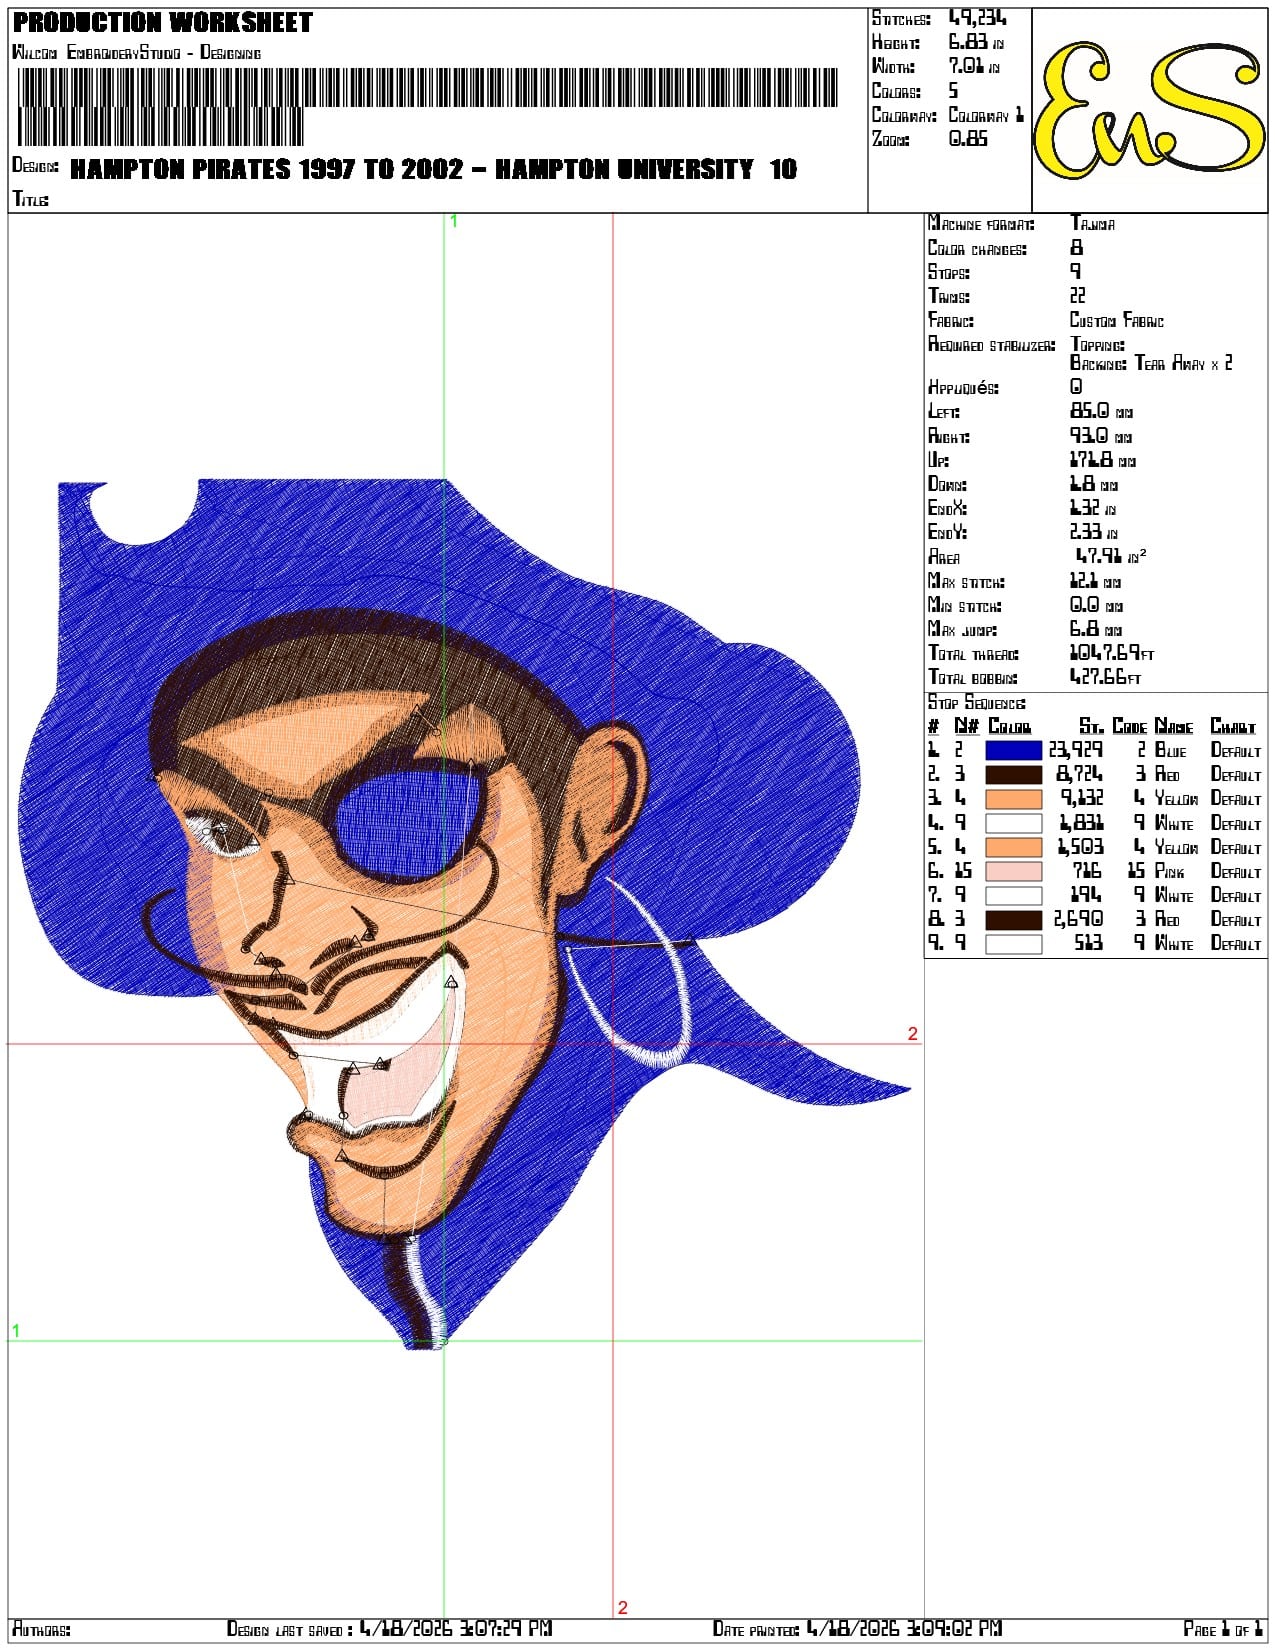The image size is (1275, 1650).
Task: Click the min stitch value '0.0 mm'
Action: point(1096,605)
